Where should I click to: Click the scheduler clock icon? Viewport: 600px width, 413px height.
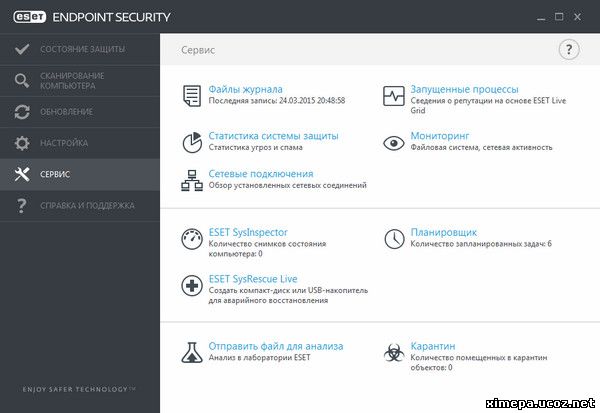[394, 239]
